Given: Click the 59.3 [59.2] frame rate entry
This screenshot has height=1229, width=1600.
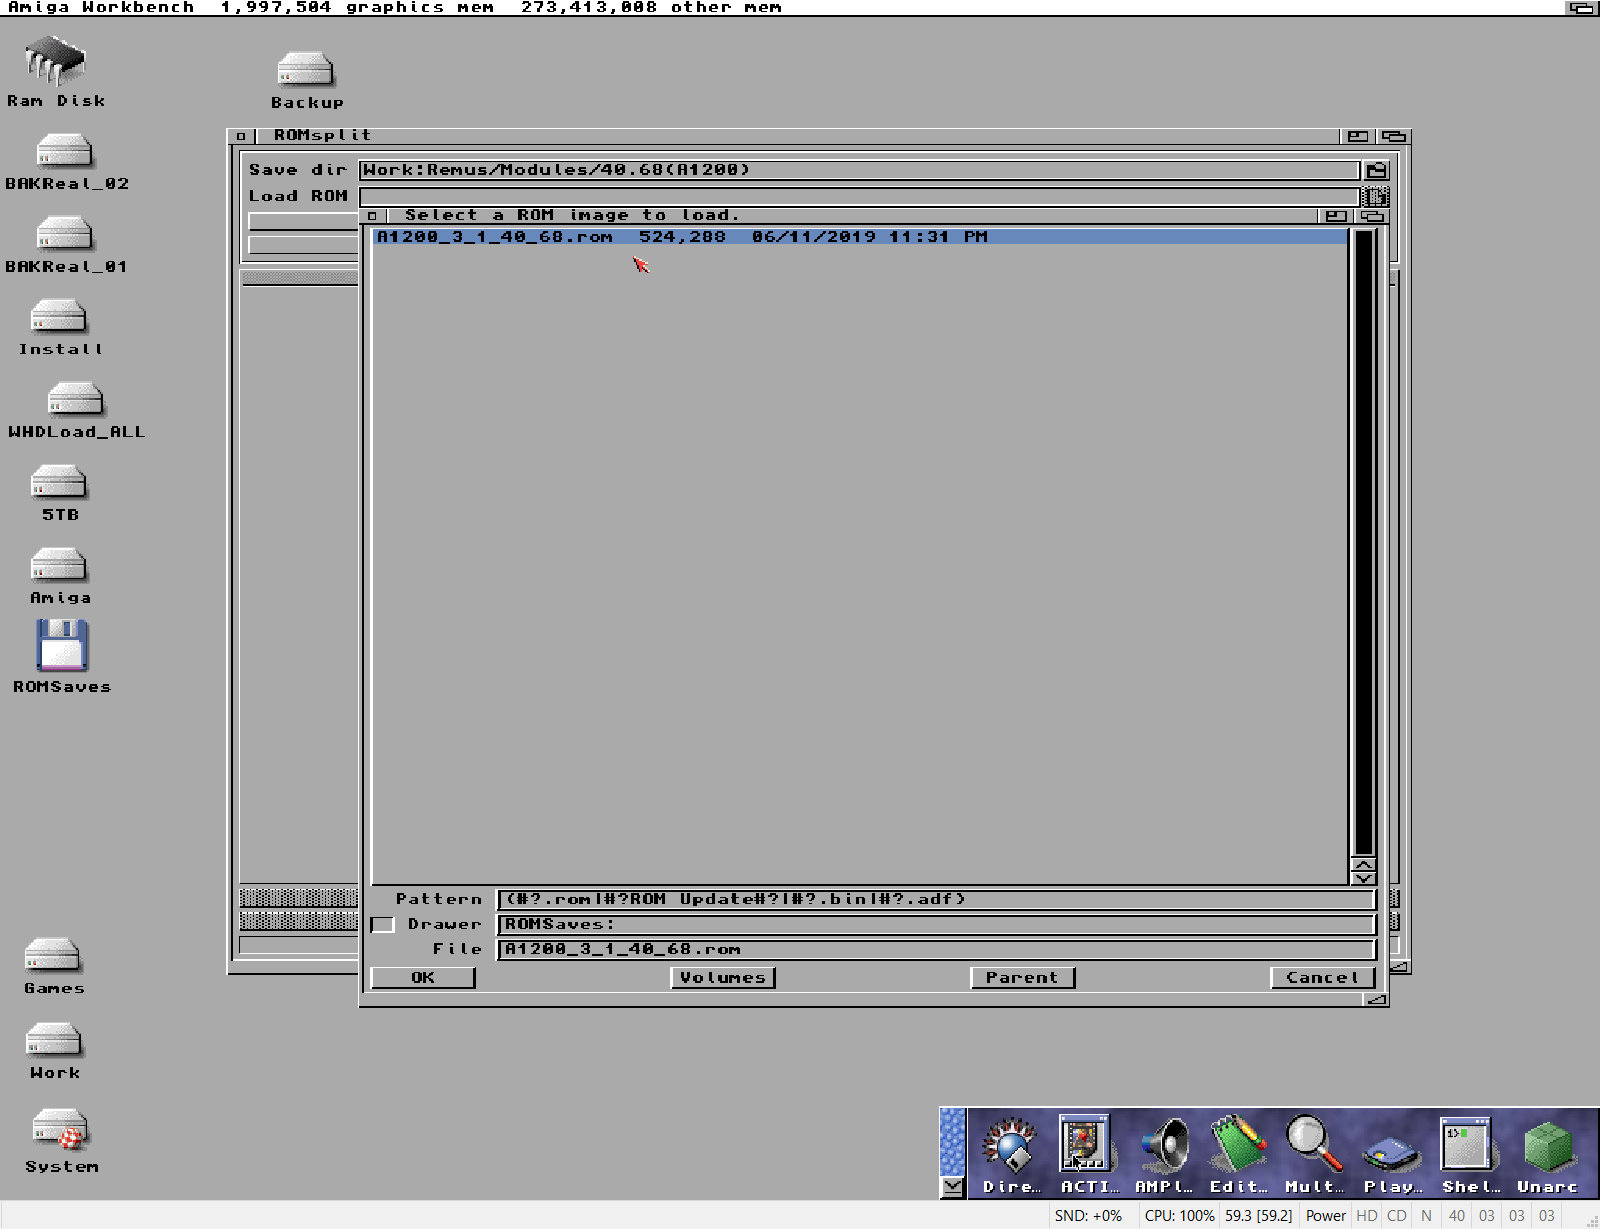Looking at the screenshot, I should pos(1258,1216).
